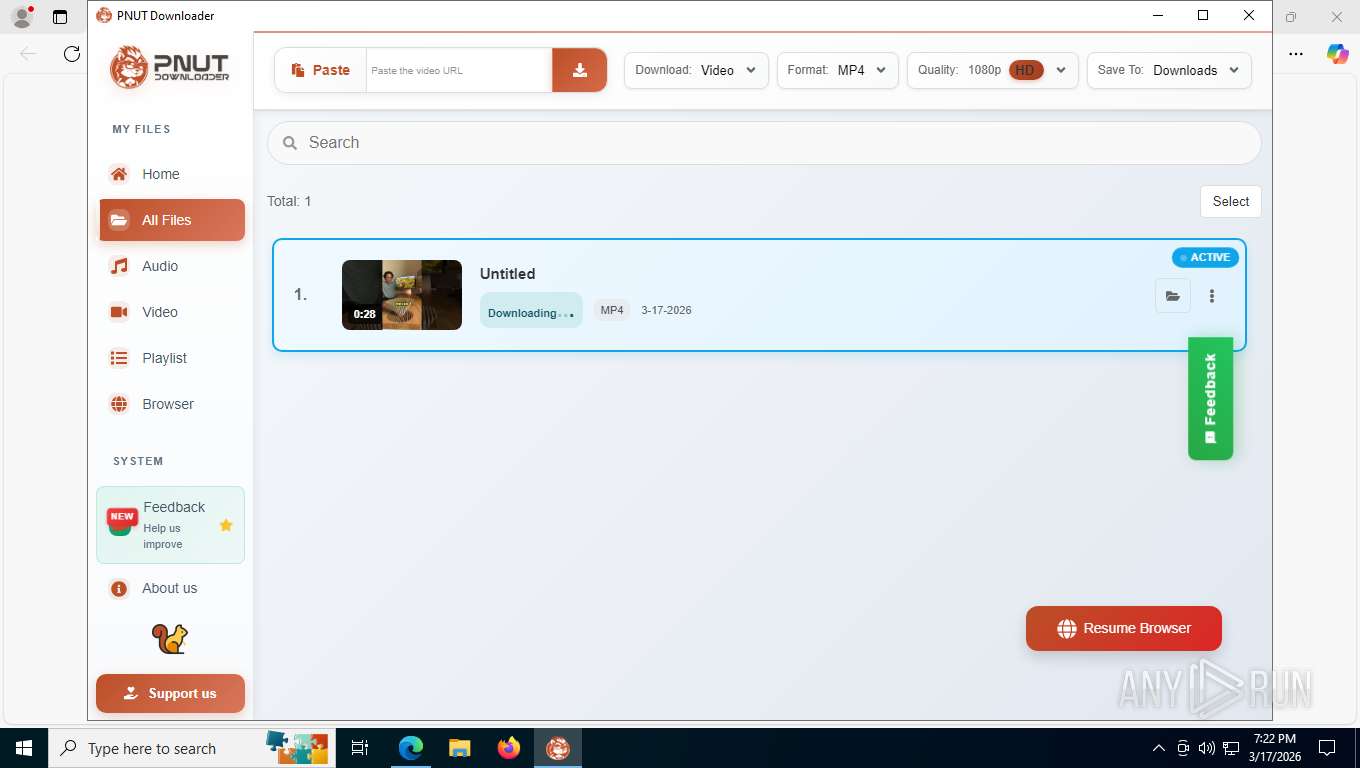This screenshot has height=768, width=1360.
Task: Click the volume speaker tray icon
Action: click(1207, 748)
